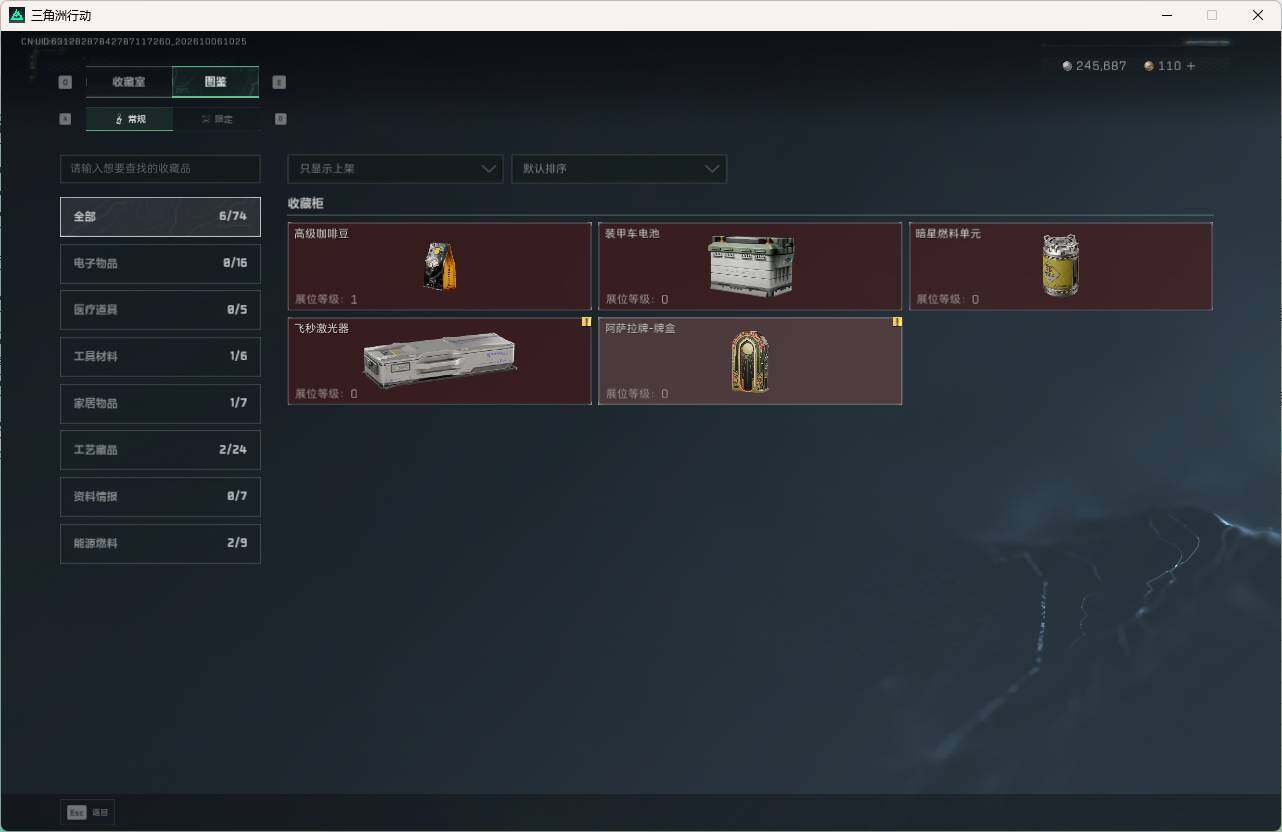
Task: Open the 能源燃料 category
Action: [160, 543]
